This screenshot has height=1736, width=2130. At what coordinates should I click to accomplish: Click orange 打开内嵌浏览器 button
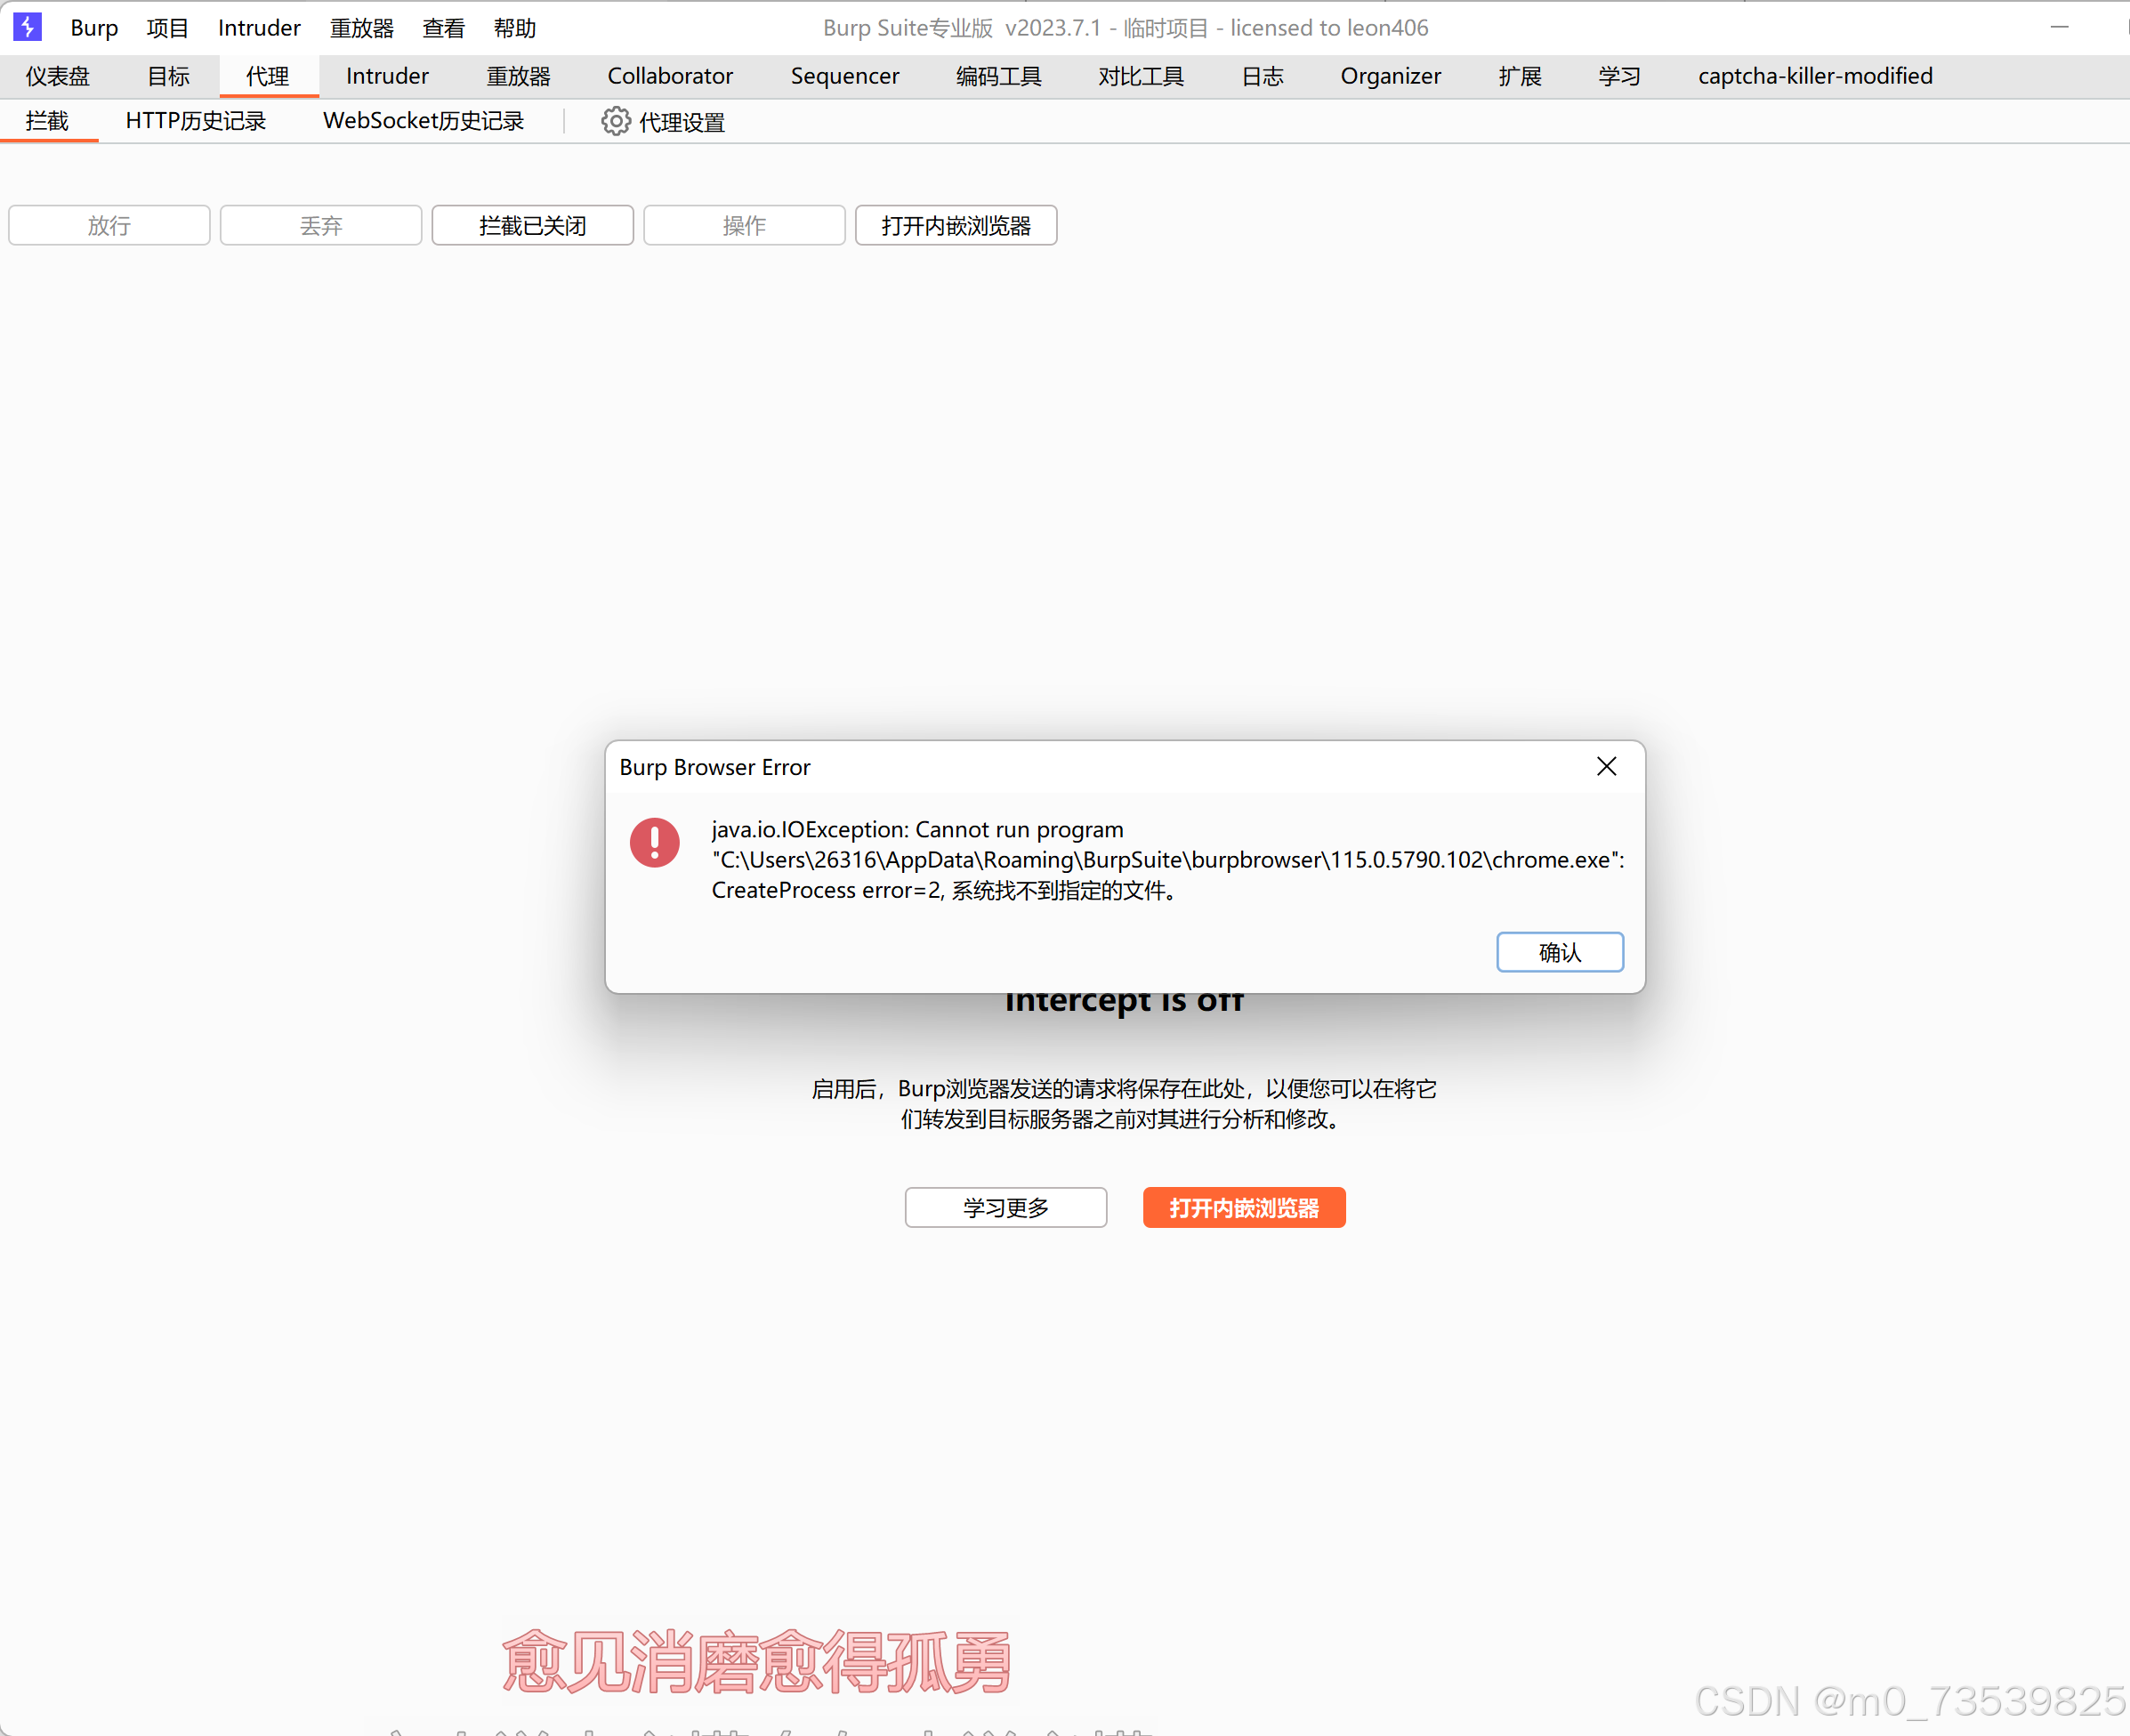[1243, 1208]
